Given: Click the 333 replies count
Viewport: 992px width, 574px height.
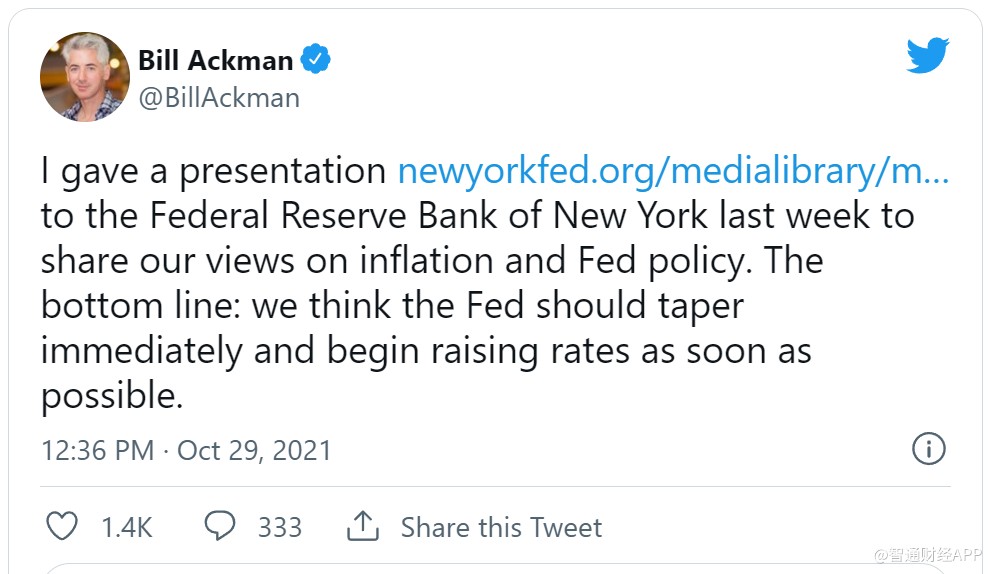Looking at the screenshot, I should (x=280, y=527).
